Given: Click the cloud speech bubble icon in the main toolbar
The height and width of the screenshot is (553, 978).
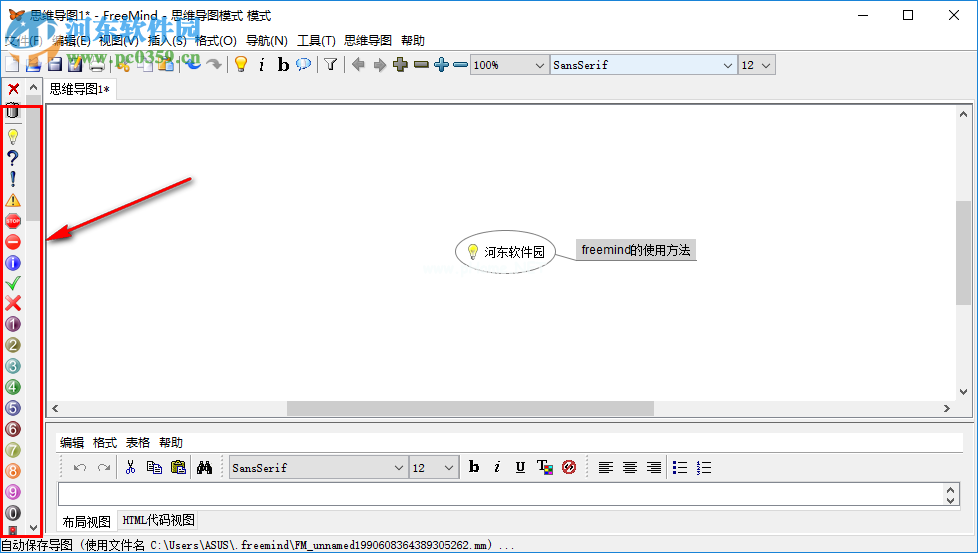Looking at the screenshot, I should [x=304, y=64].
